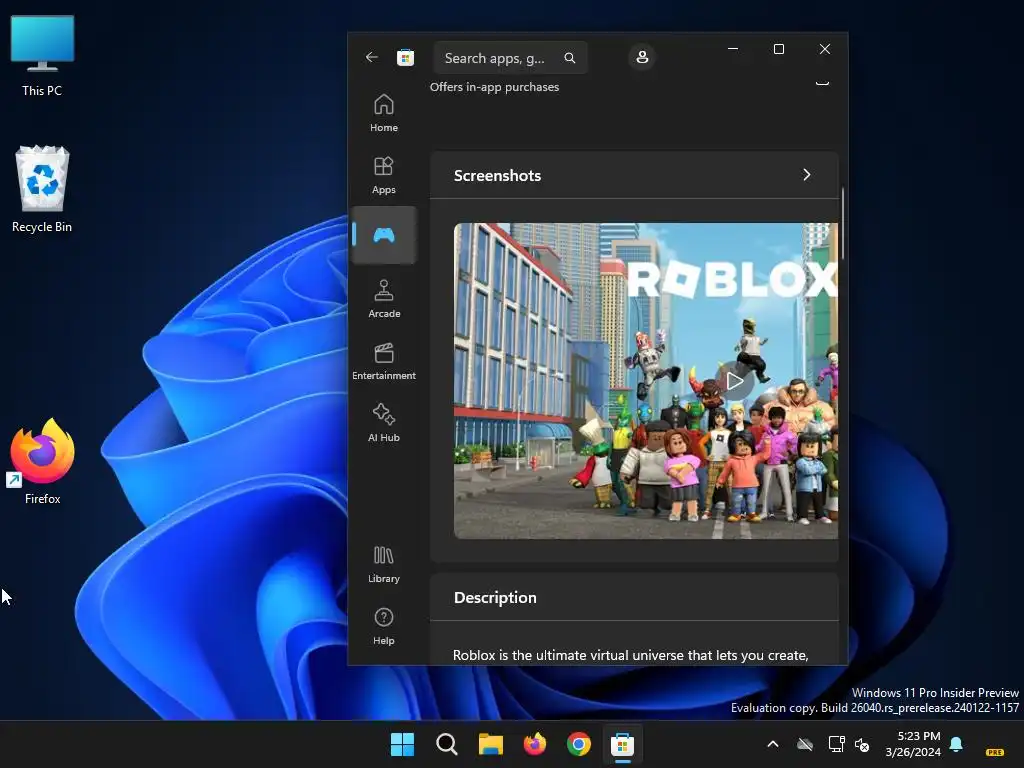Open the user account profile icon
1024x768 pixels.
[642, 57]
